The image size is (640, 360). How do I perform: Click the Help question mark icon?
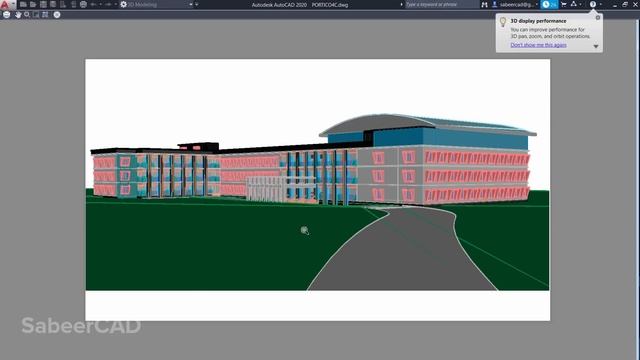pos(593,4)
